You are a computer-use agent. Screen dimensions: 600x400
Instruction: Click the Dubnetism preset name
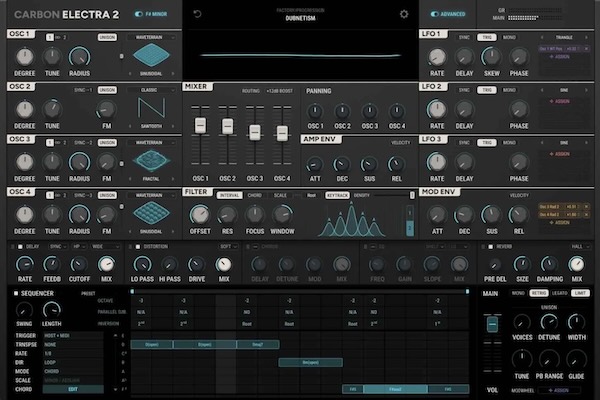point(300,18)
